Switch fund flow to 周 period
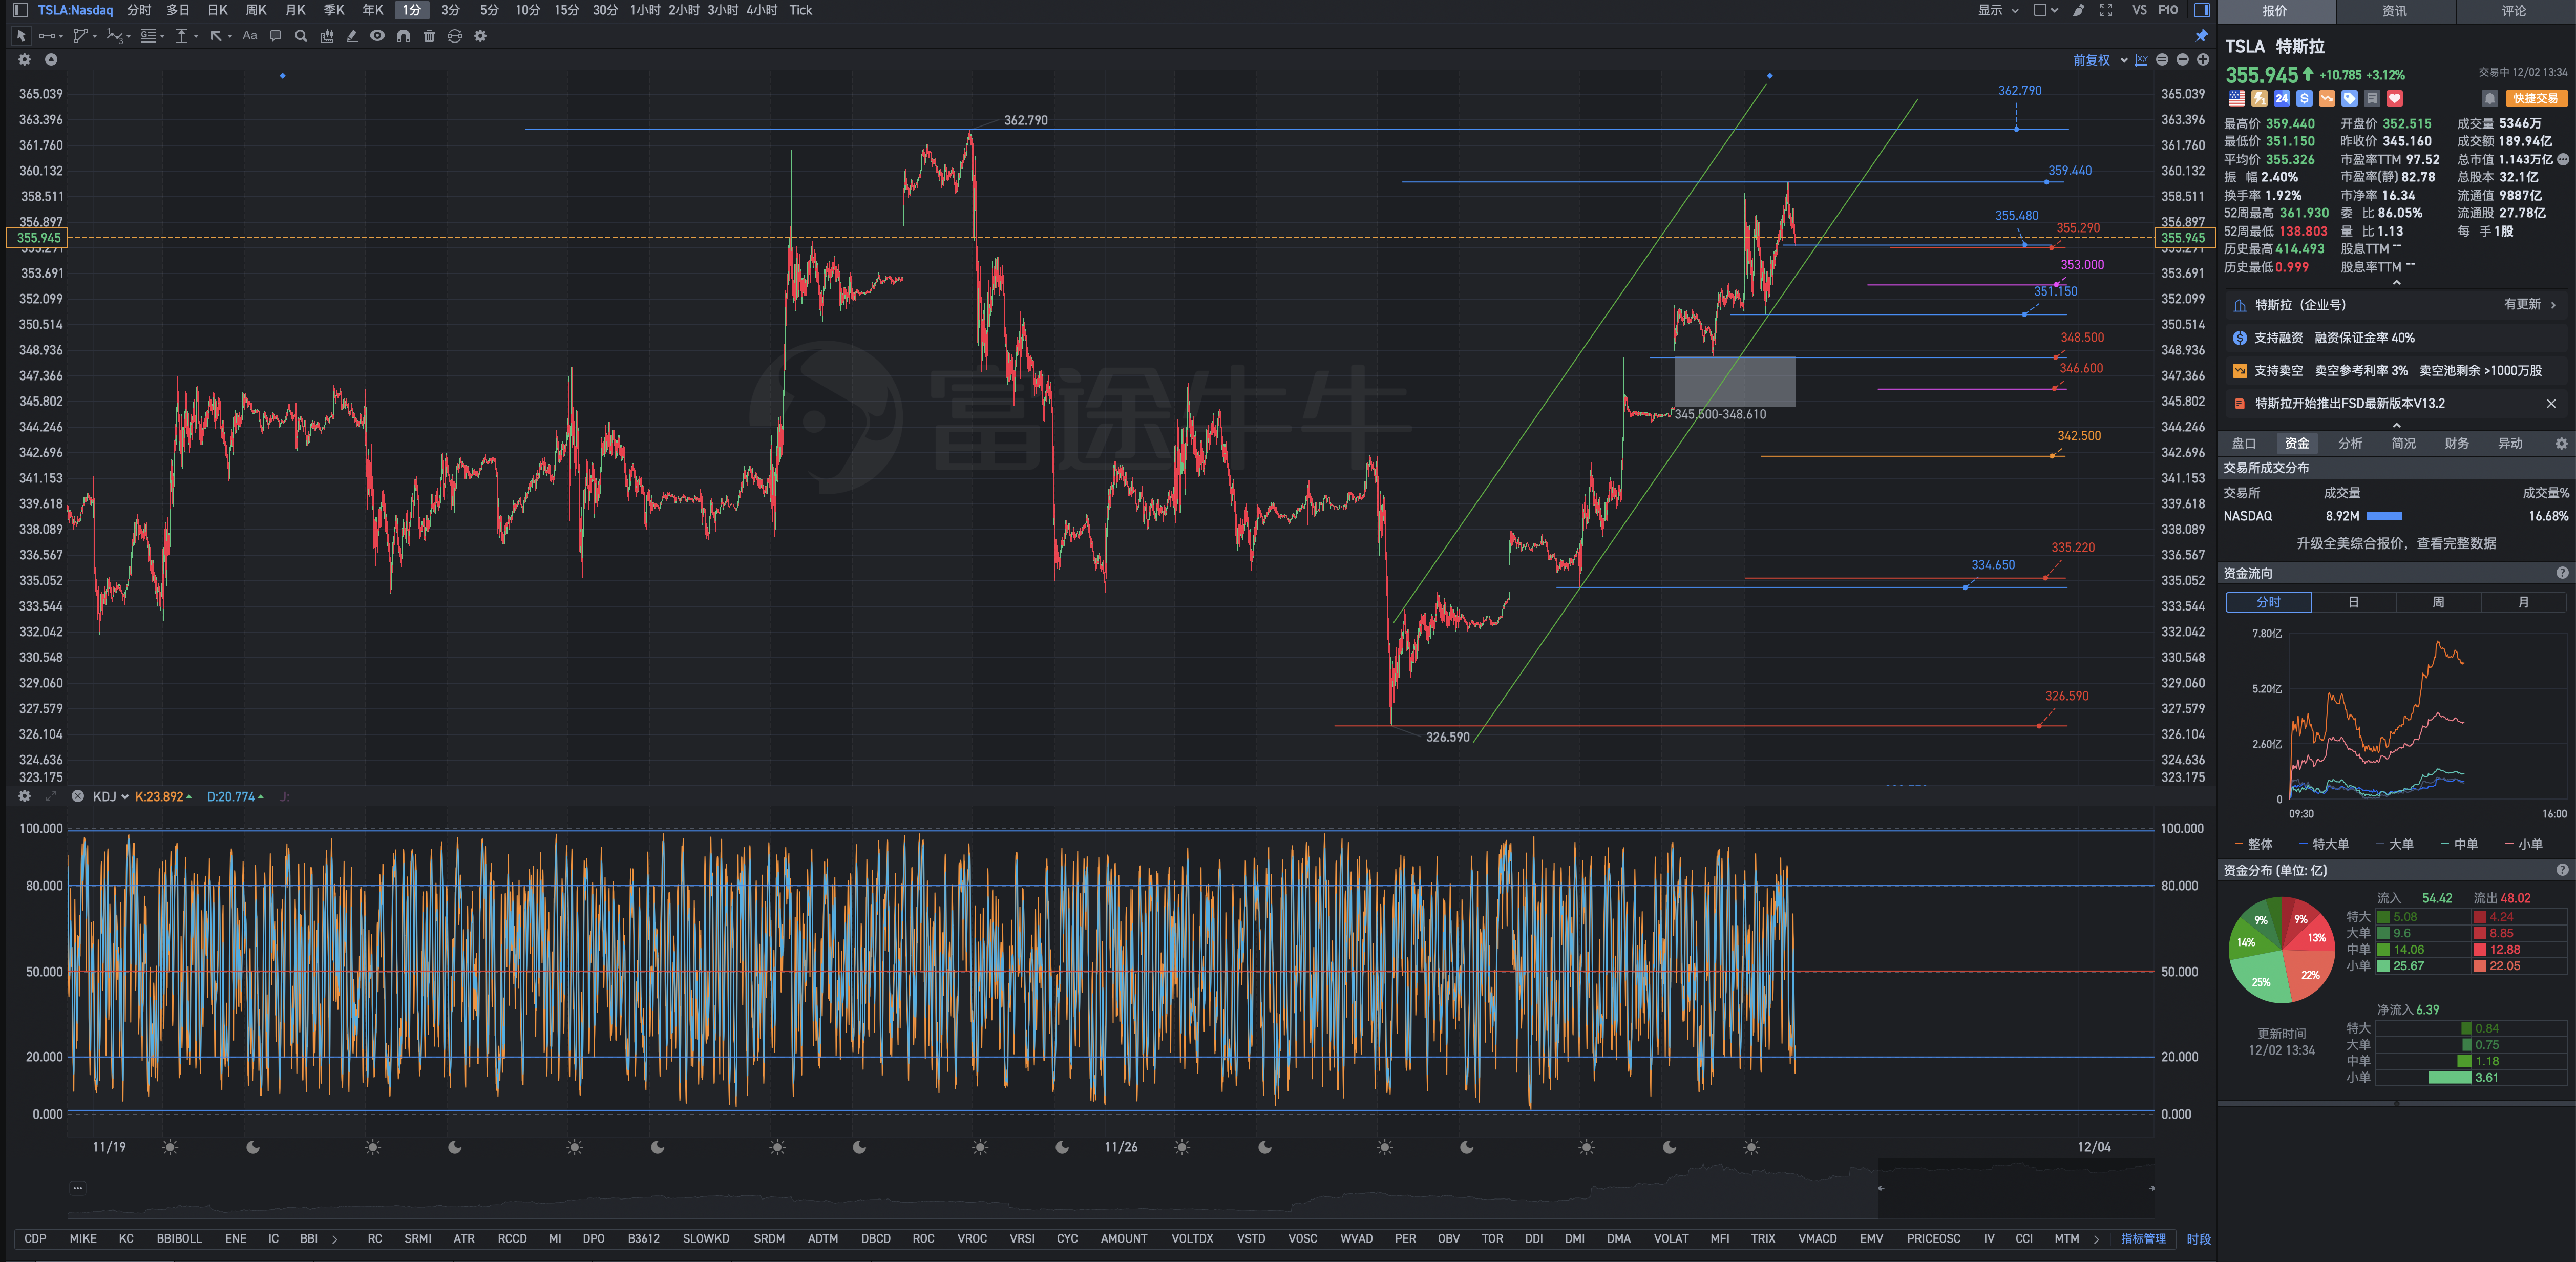Image resolution: width=2576 pixels, height=1262 pixels. pos(2438,603)
